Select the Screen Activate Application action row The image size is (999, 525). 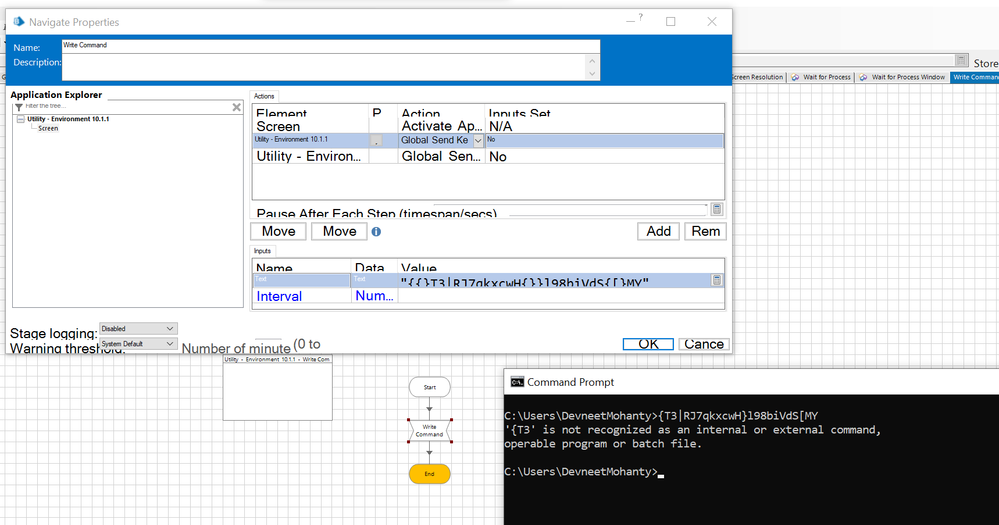488,126
